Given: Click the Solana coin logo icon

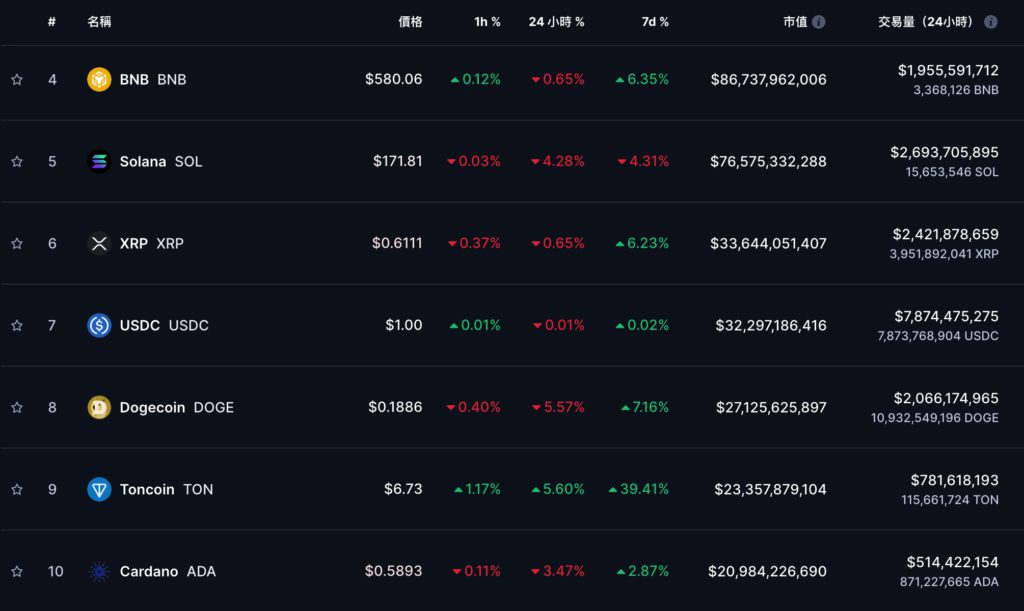Looking at the screenshot, I should [99, 161].
